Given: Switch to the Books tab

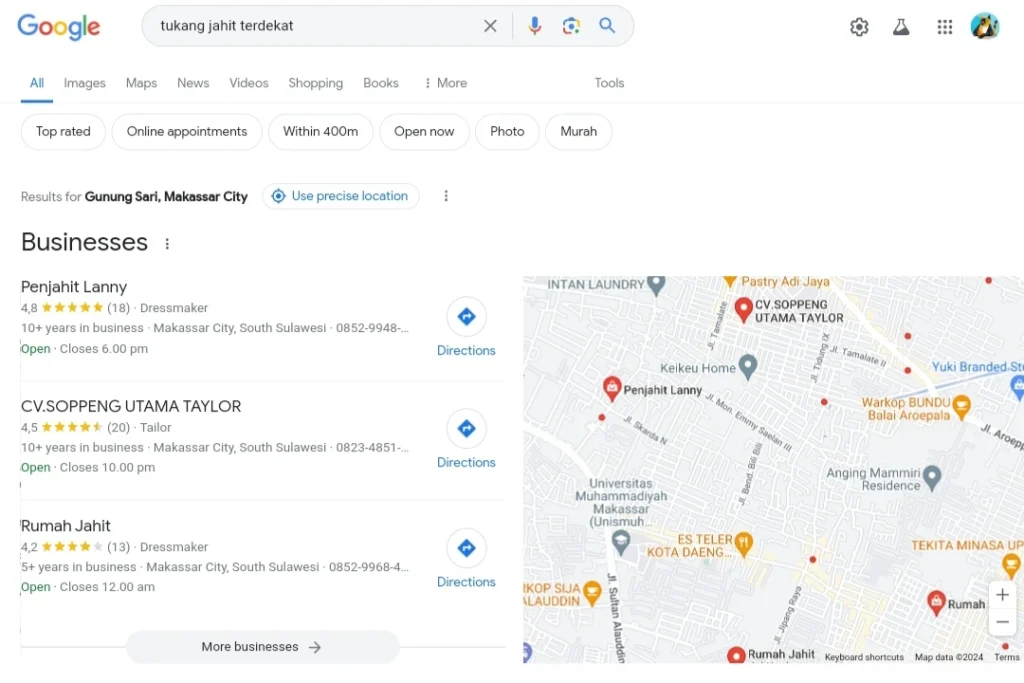Looking at the screenshot, I should coord(381,83).
